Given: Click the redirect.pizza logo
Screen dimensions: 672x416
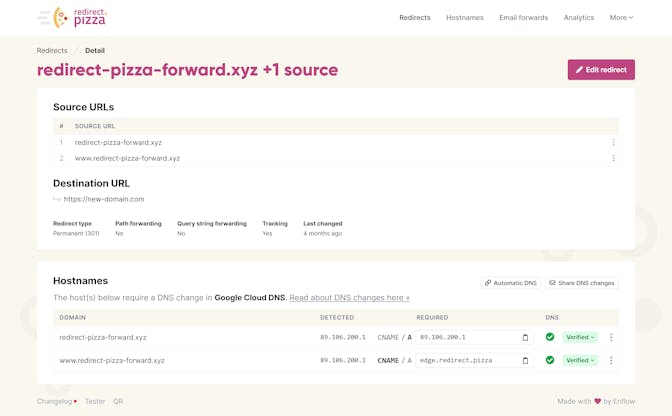Looking at the screenshot, I should click(x=71, y=17).
